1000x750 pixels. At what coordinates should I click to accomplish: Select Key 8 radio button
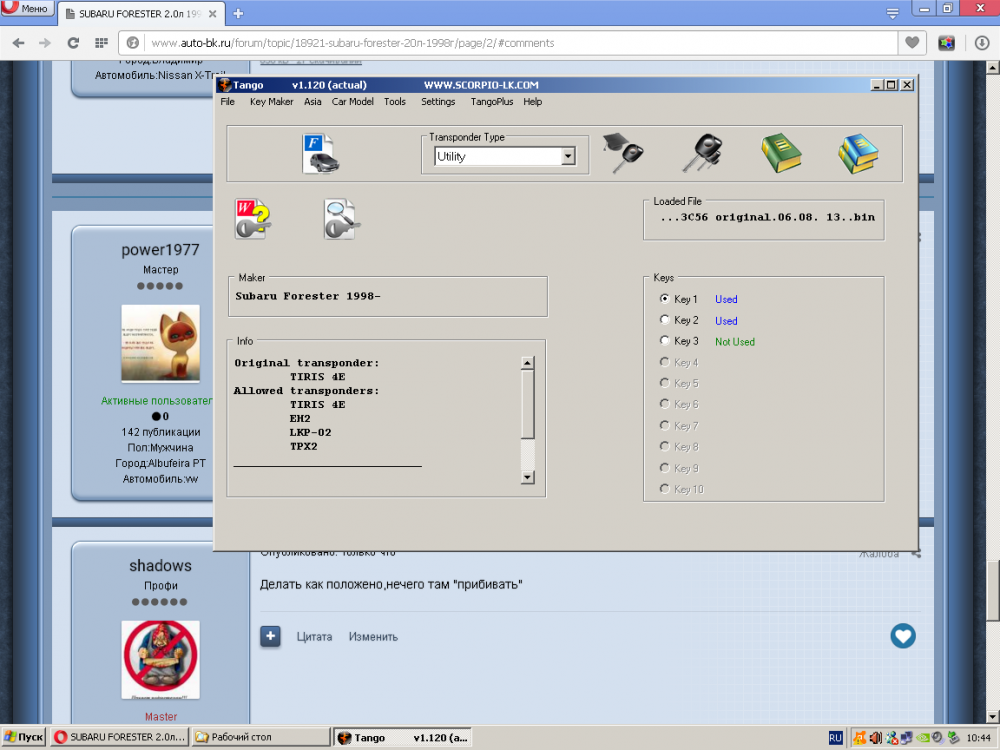click(x=665, y=446)
